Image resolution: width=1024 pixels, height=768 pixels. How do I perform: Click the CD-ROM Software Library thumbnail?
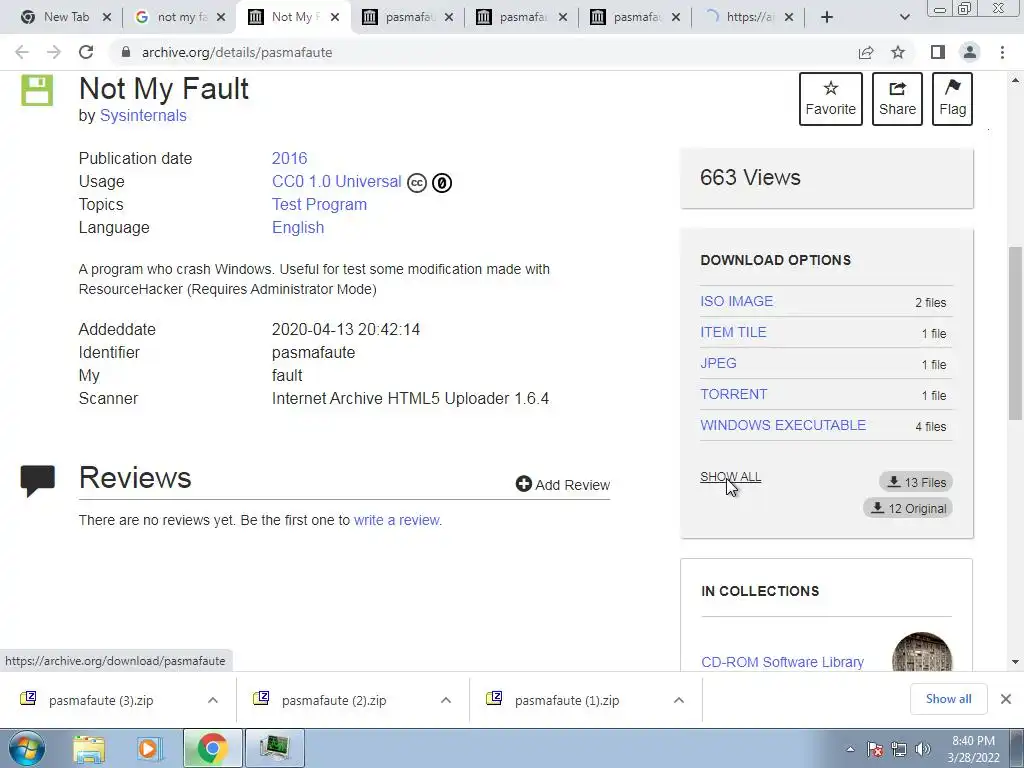point(922,652)
